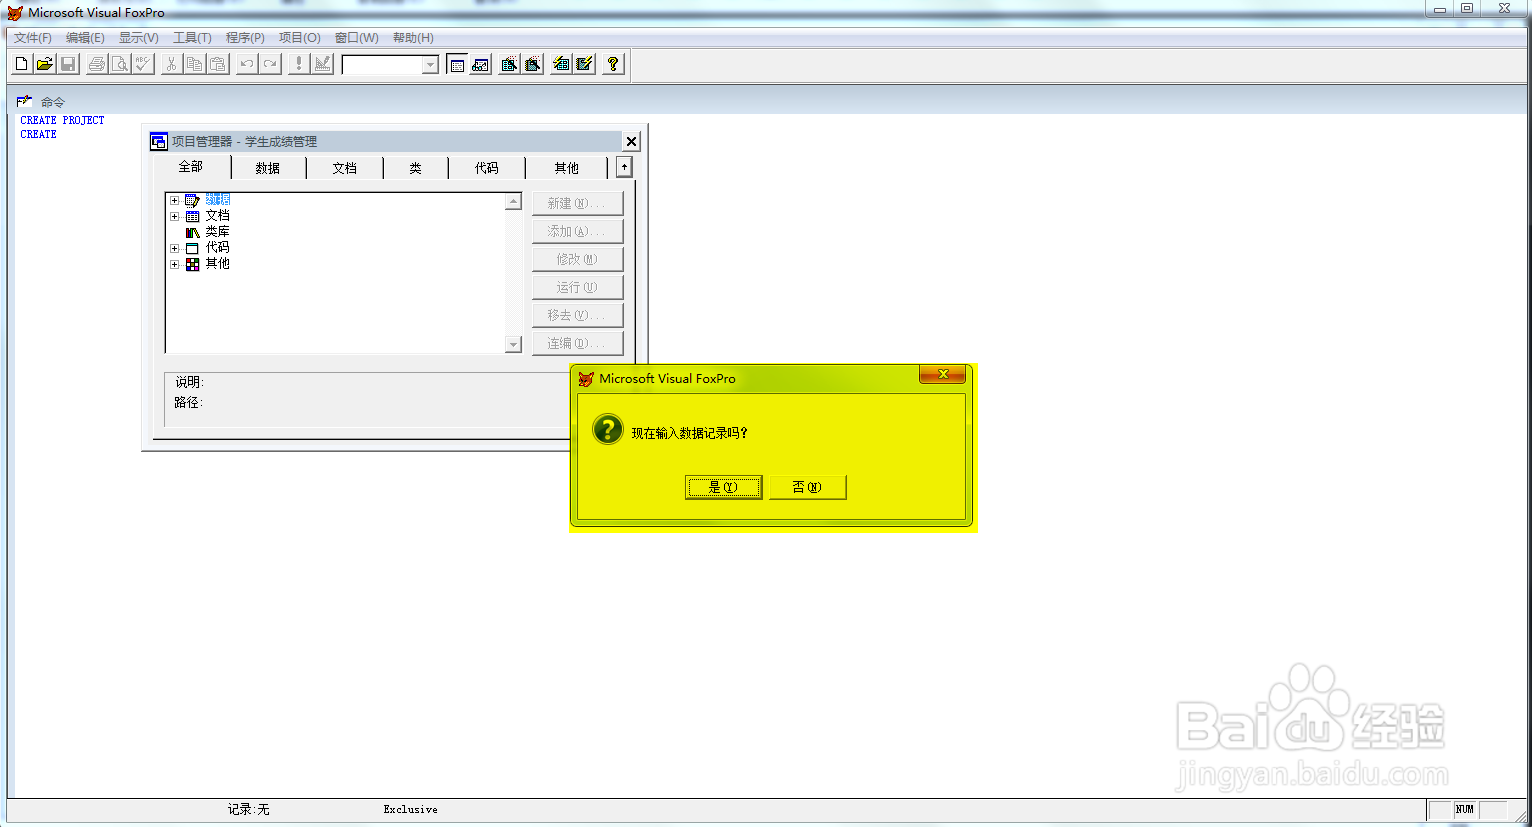Screen dimensions: 1532x827
Task: Expand the 数据 tree node
Action: [174, 200]
